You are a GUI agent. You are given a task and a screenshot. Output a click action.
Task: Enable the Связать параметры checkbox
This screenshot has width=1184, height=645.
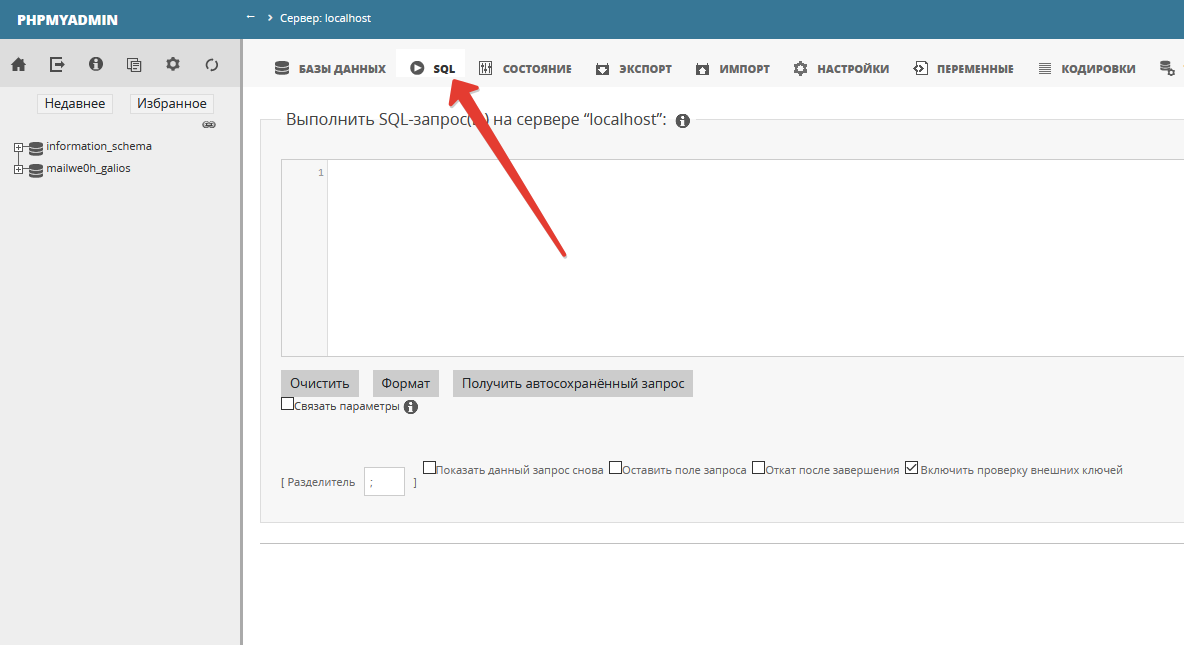tap(288, 405)
